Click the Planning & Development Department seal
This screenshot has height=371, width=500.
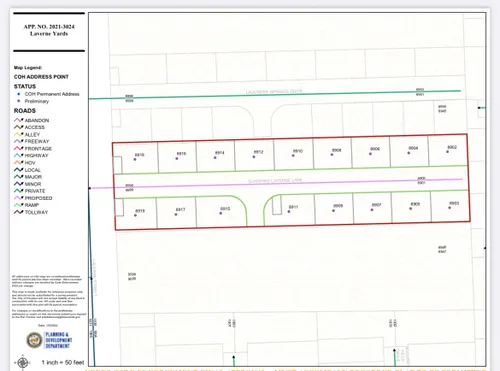tap(34, 340)
